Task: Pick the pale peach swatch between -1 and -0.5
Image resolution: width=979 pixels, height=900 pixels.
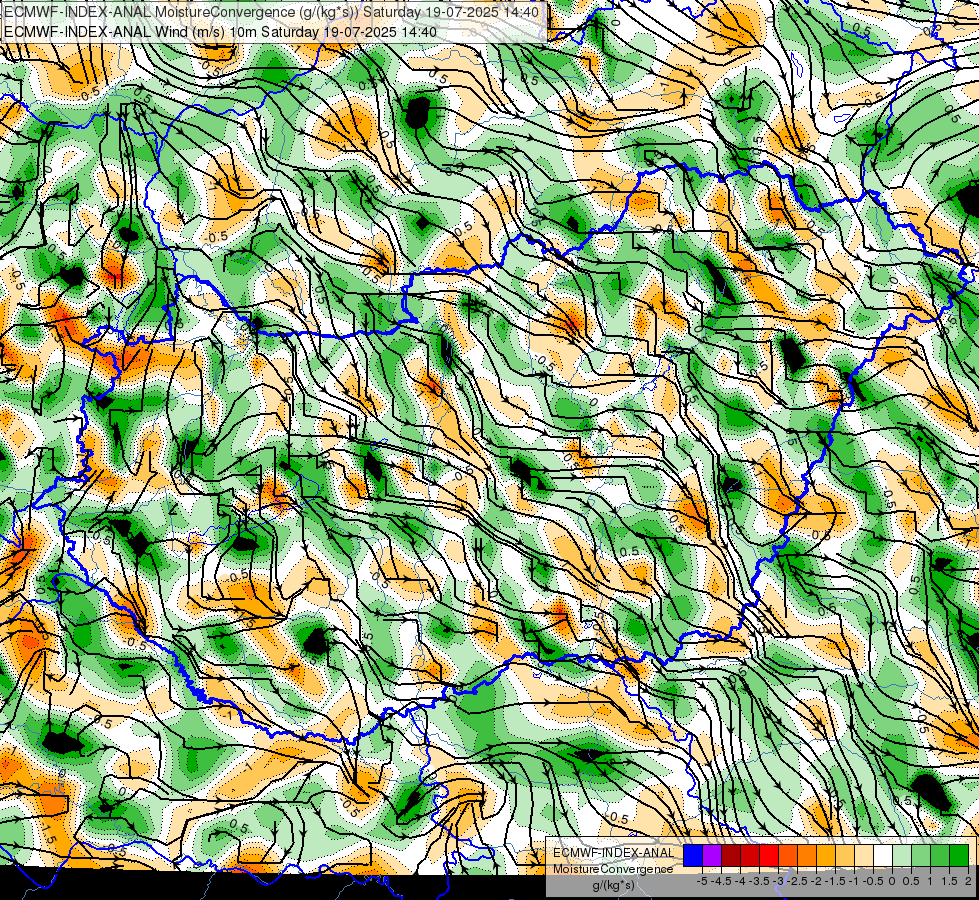Action: (x=864, y=855)
